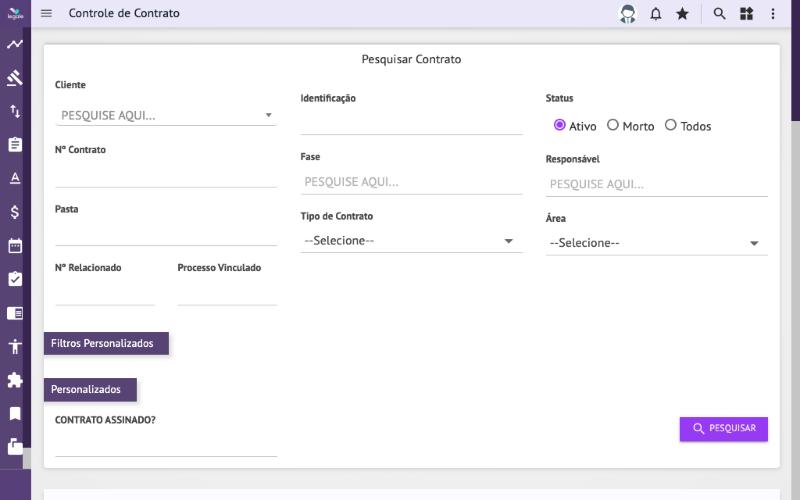Open the dashboard chart icon in sidebar
This screenshot has height=500, width=800.
[x=15, y=44]
